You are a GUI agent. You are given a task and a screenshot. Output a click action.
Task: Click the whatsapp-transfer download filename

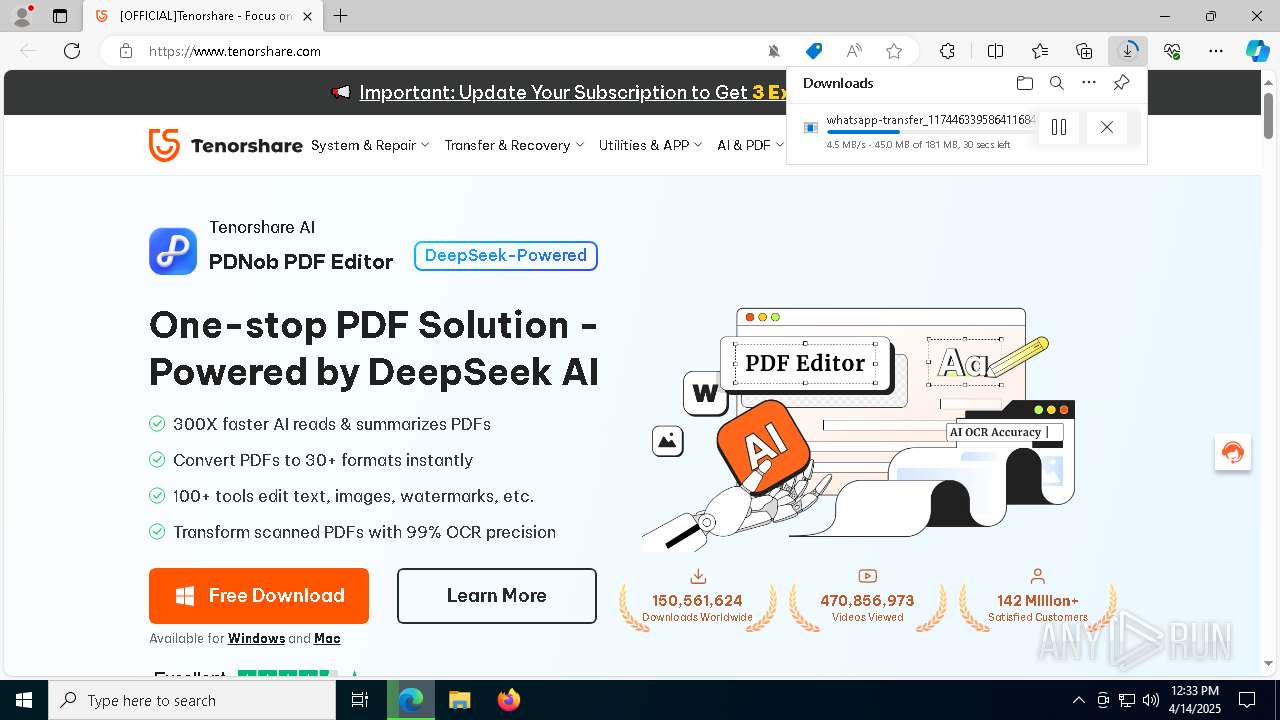[x=930, y=120]
